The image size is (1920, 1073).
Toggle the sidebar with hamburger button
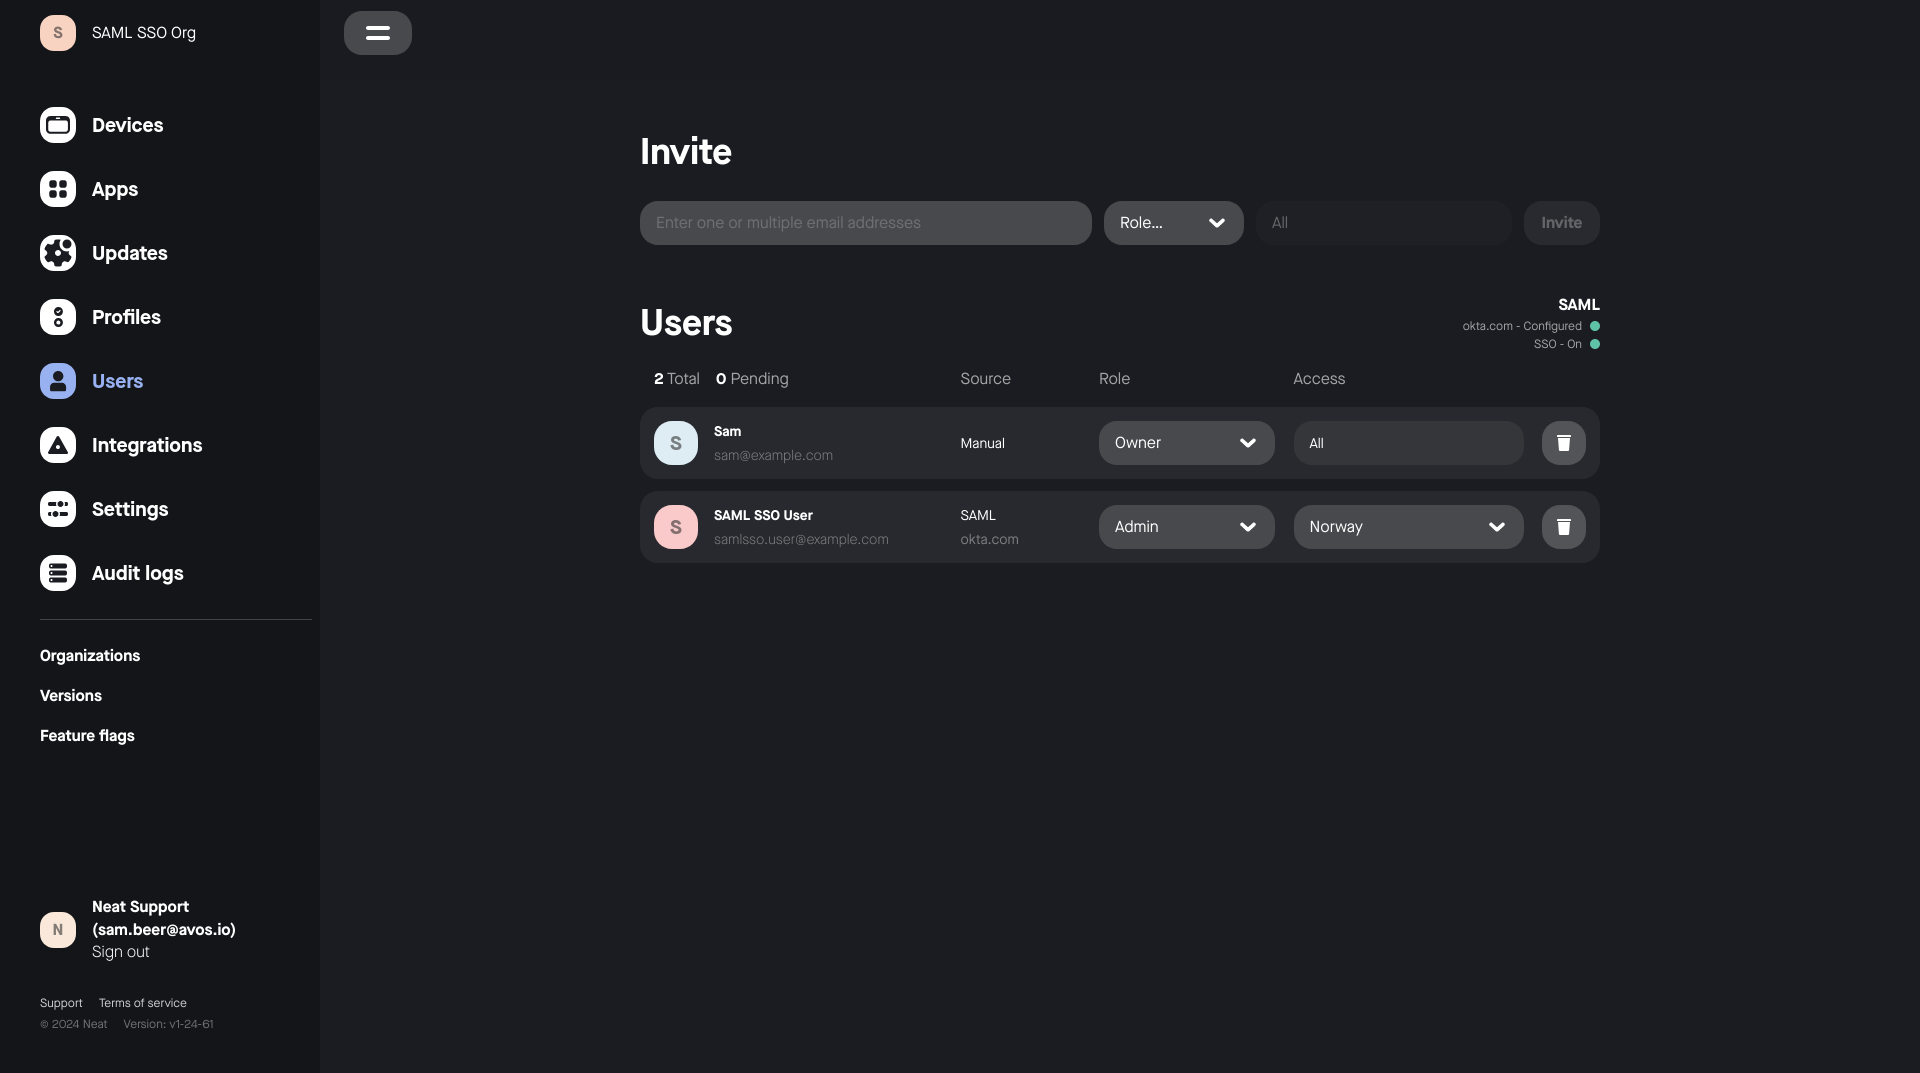(x=377, y=33)
